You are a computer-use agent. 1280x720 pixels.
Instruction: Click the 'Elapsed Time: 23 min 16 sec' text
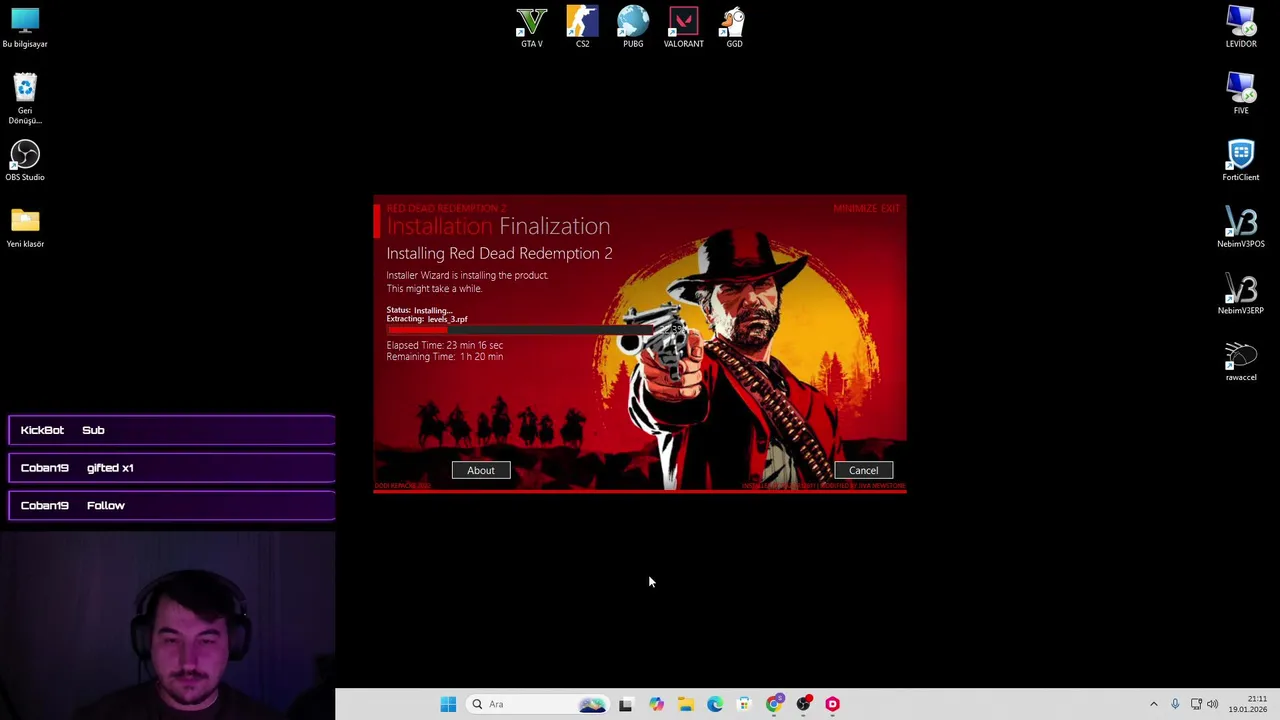click(x=445, y=345)
